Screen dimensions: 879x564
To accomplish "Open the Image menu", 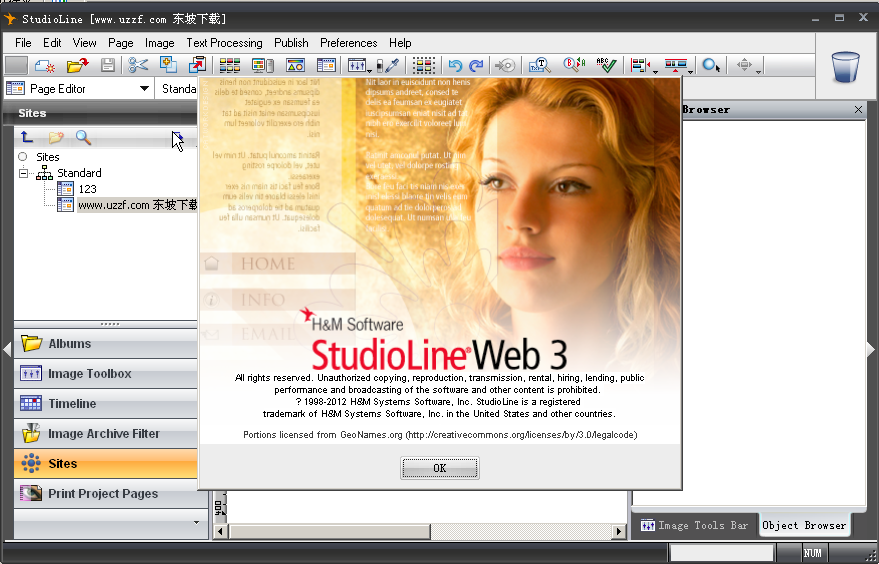I will pyautogui.click(x=160, y=43).
